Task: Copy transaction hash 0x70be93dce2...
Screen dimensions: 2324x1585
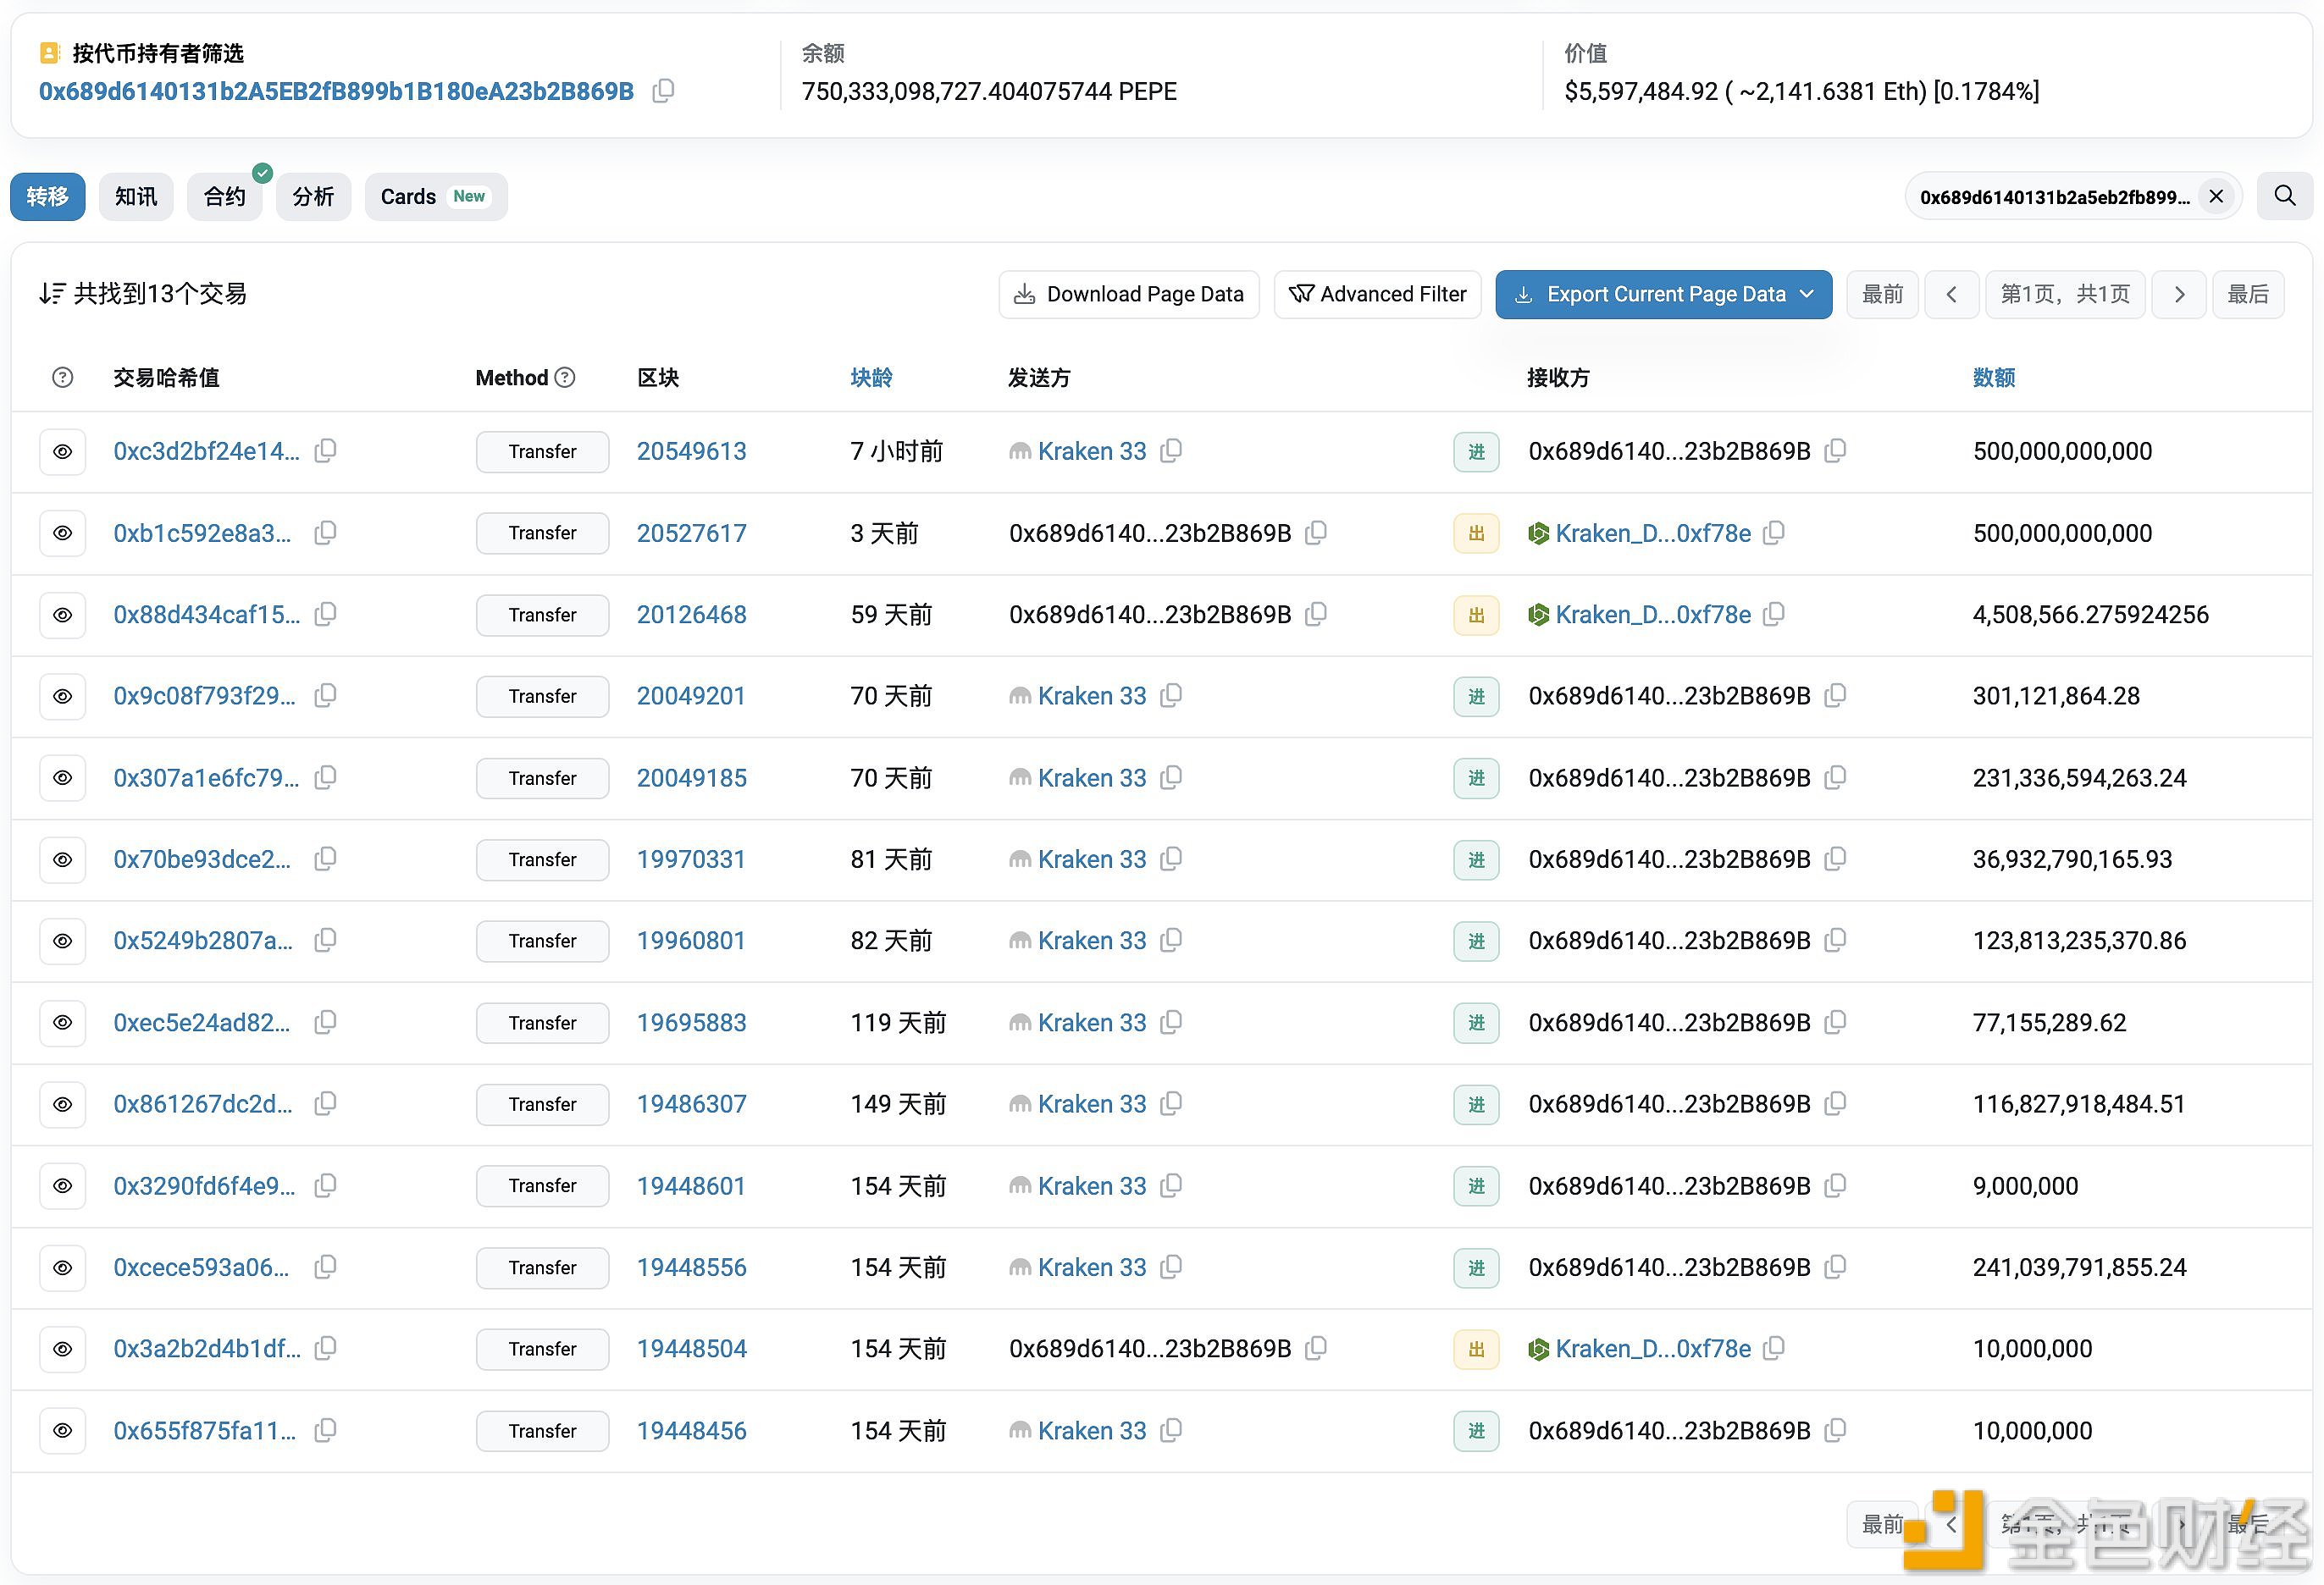Action: (x=325, y=859)
